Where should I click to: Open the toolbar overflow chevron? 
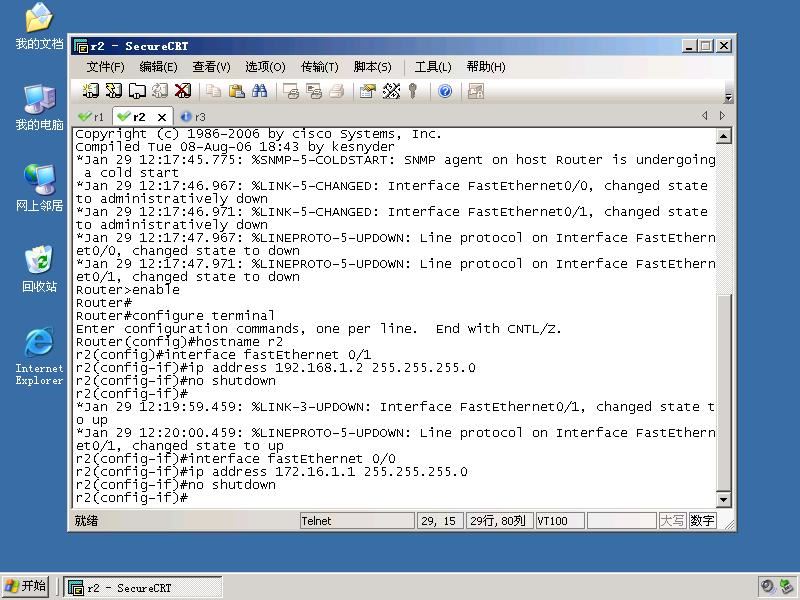coord(729,97)
